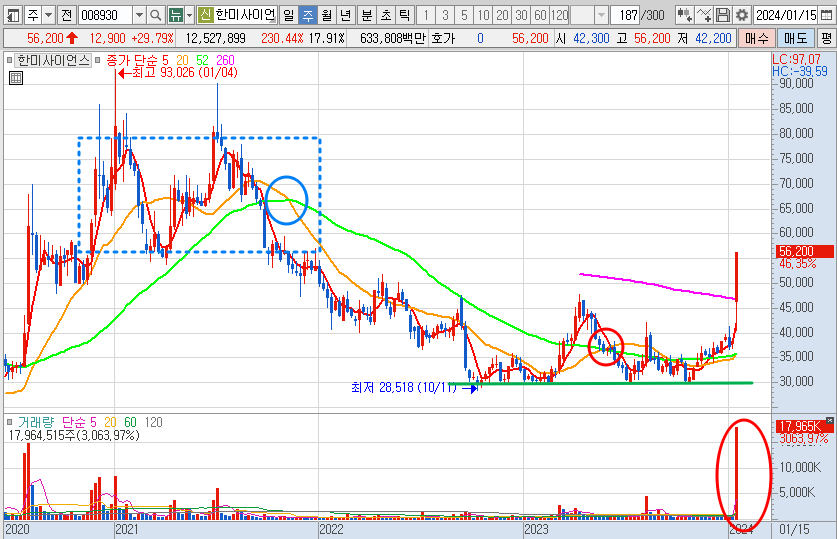Click the 한미사이언 stock name field
Screen dimensions: 837x539
click(246, 15)
